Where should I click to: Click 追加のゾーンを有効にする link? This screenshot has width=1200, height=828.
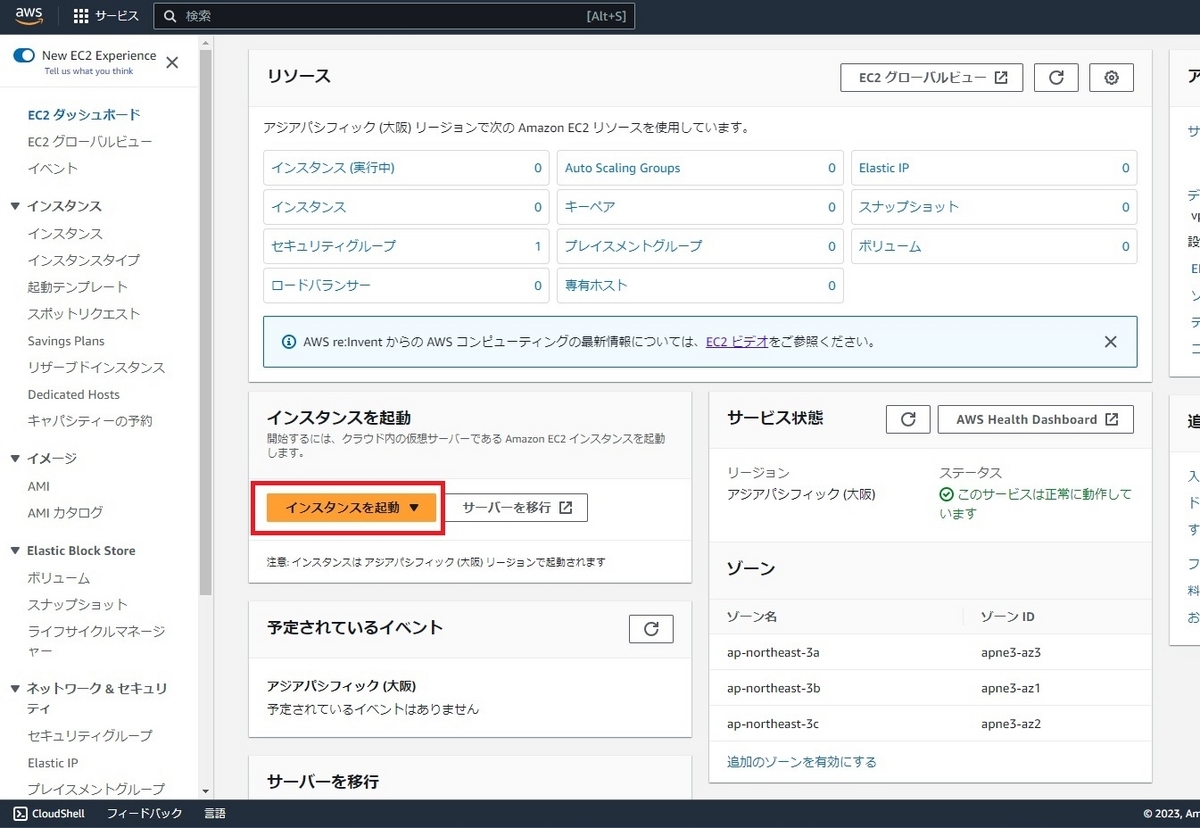coord(802,762)
